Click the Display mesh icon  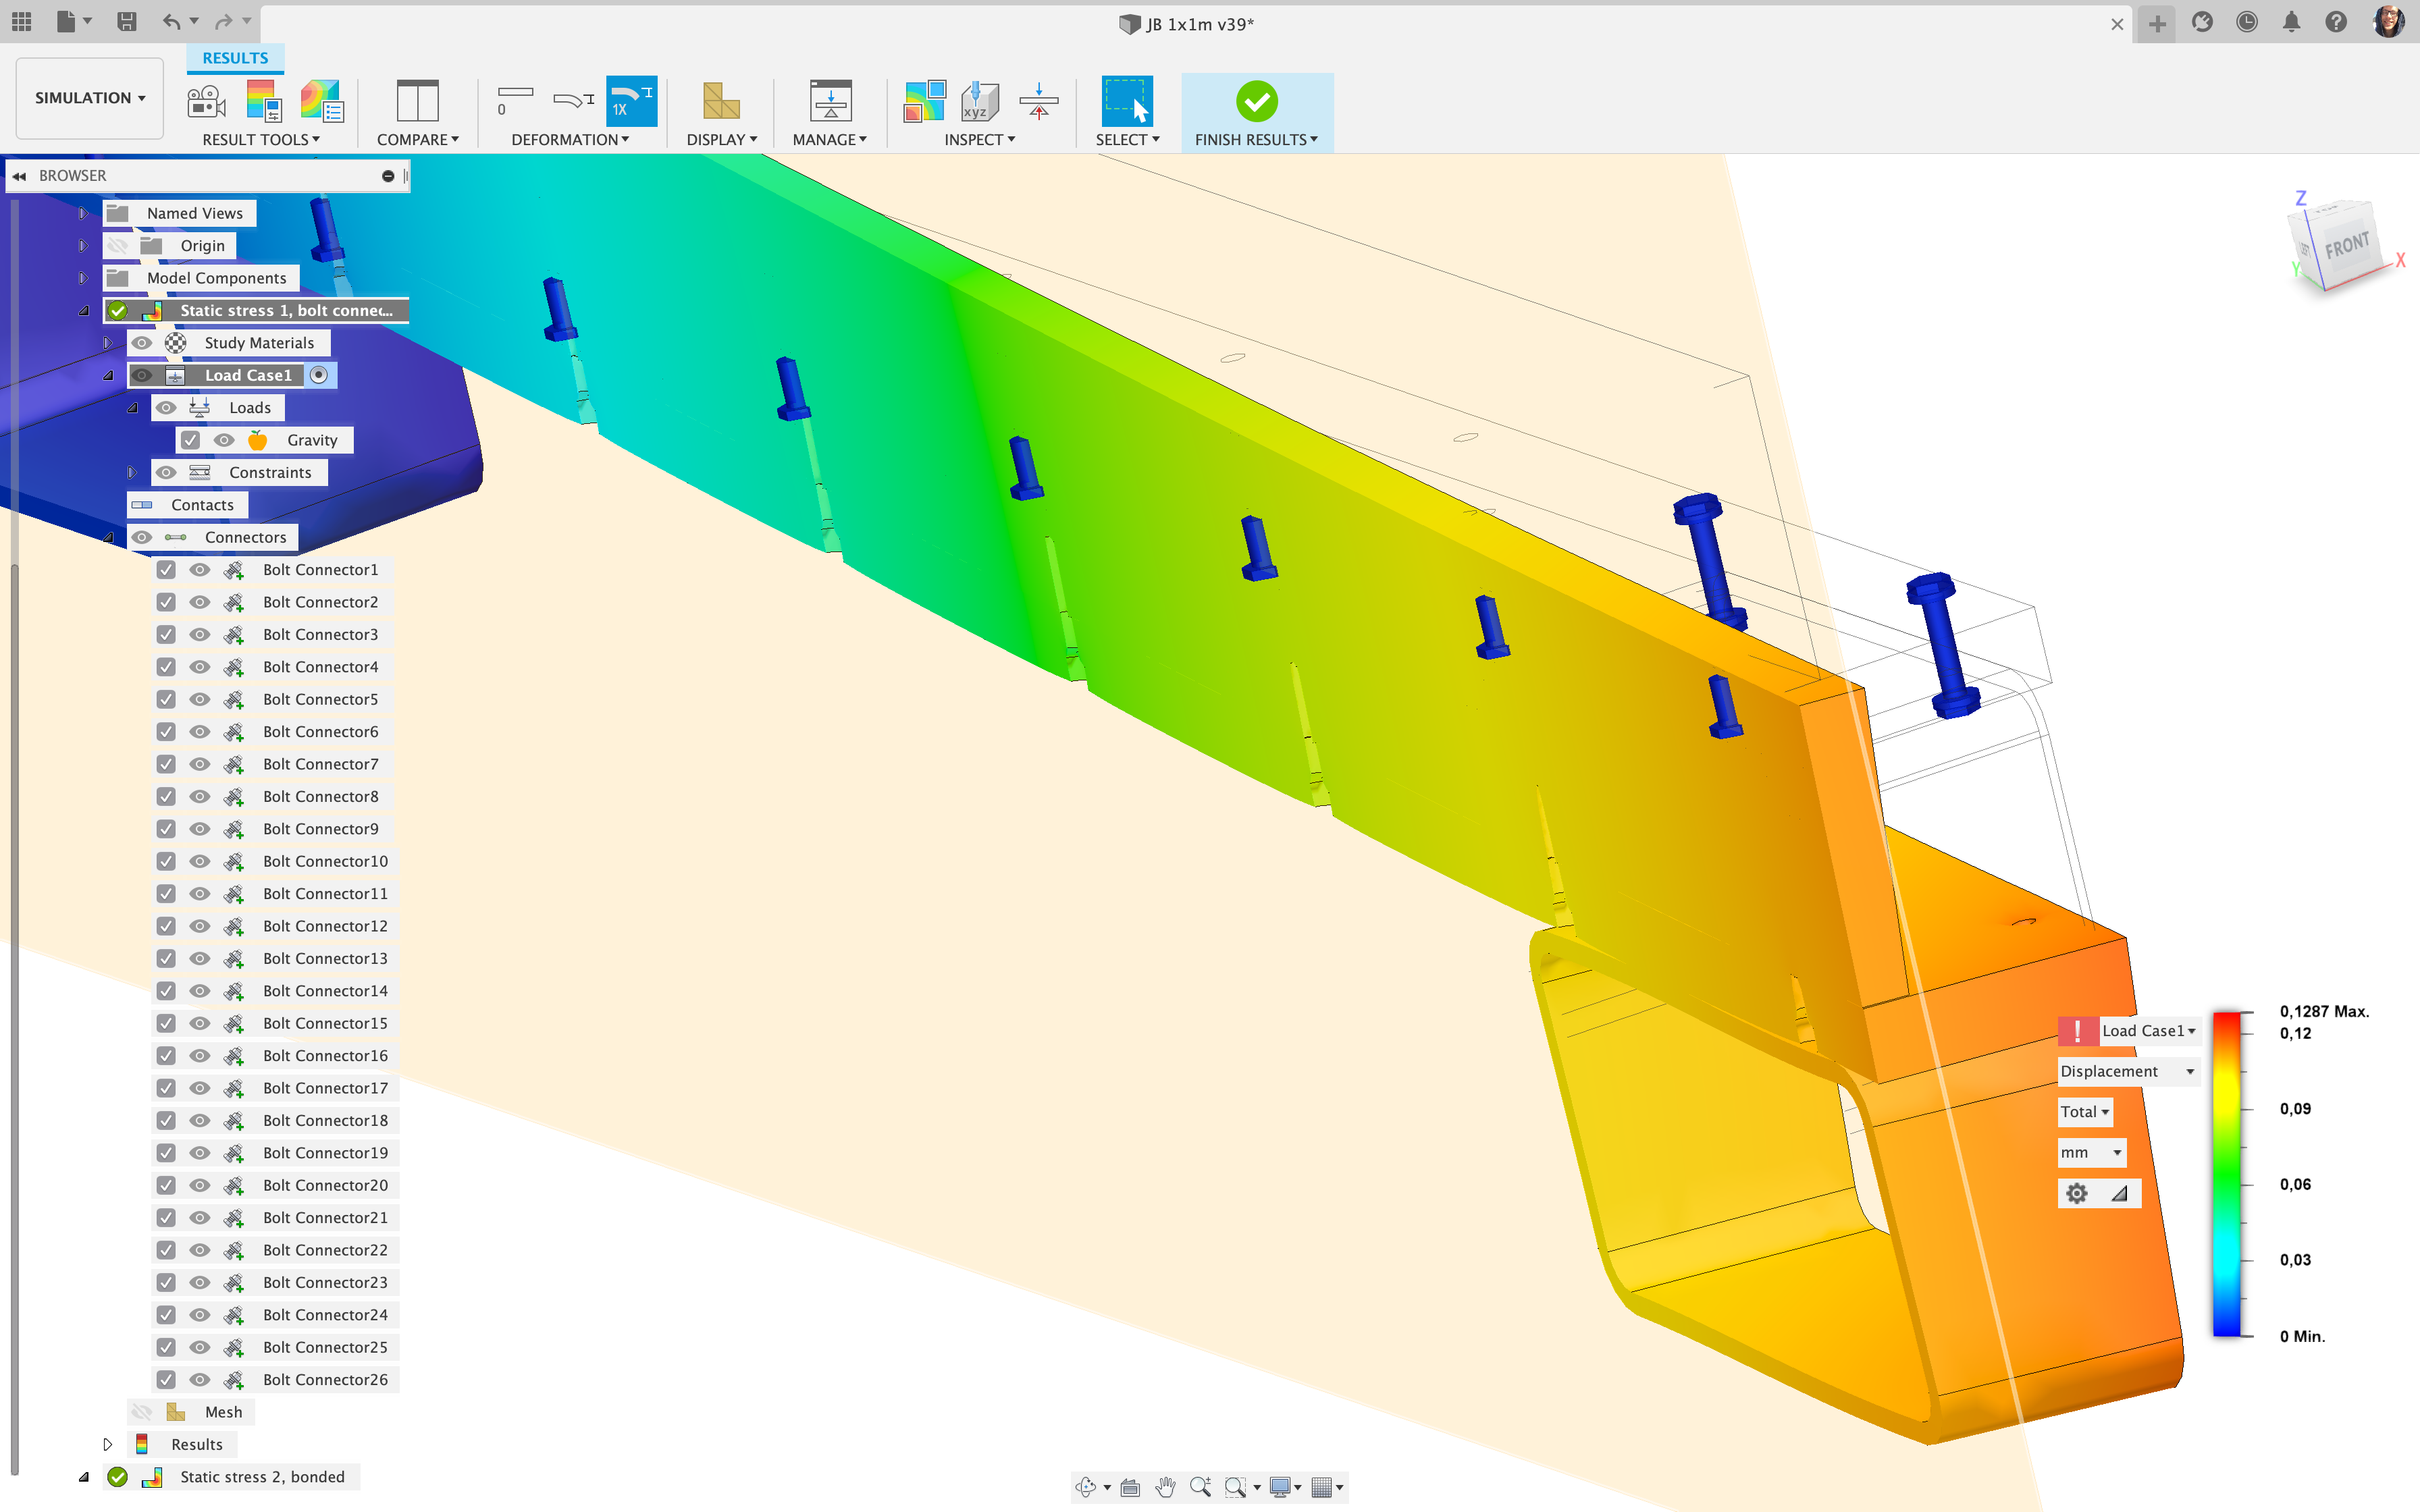(720, 101)
